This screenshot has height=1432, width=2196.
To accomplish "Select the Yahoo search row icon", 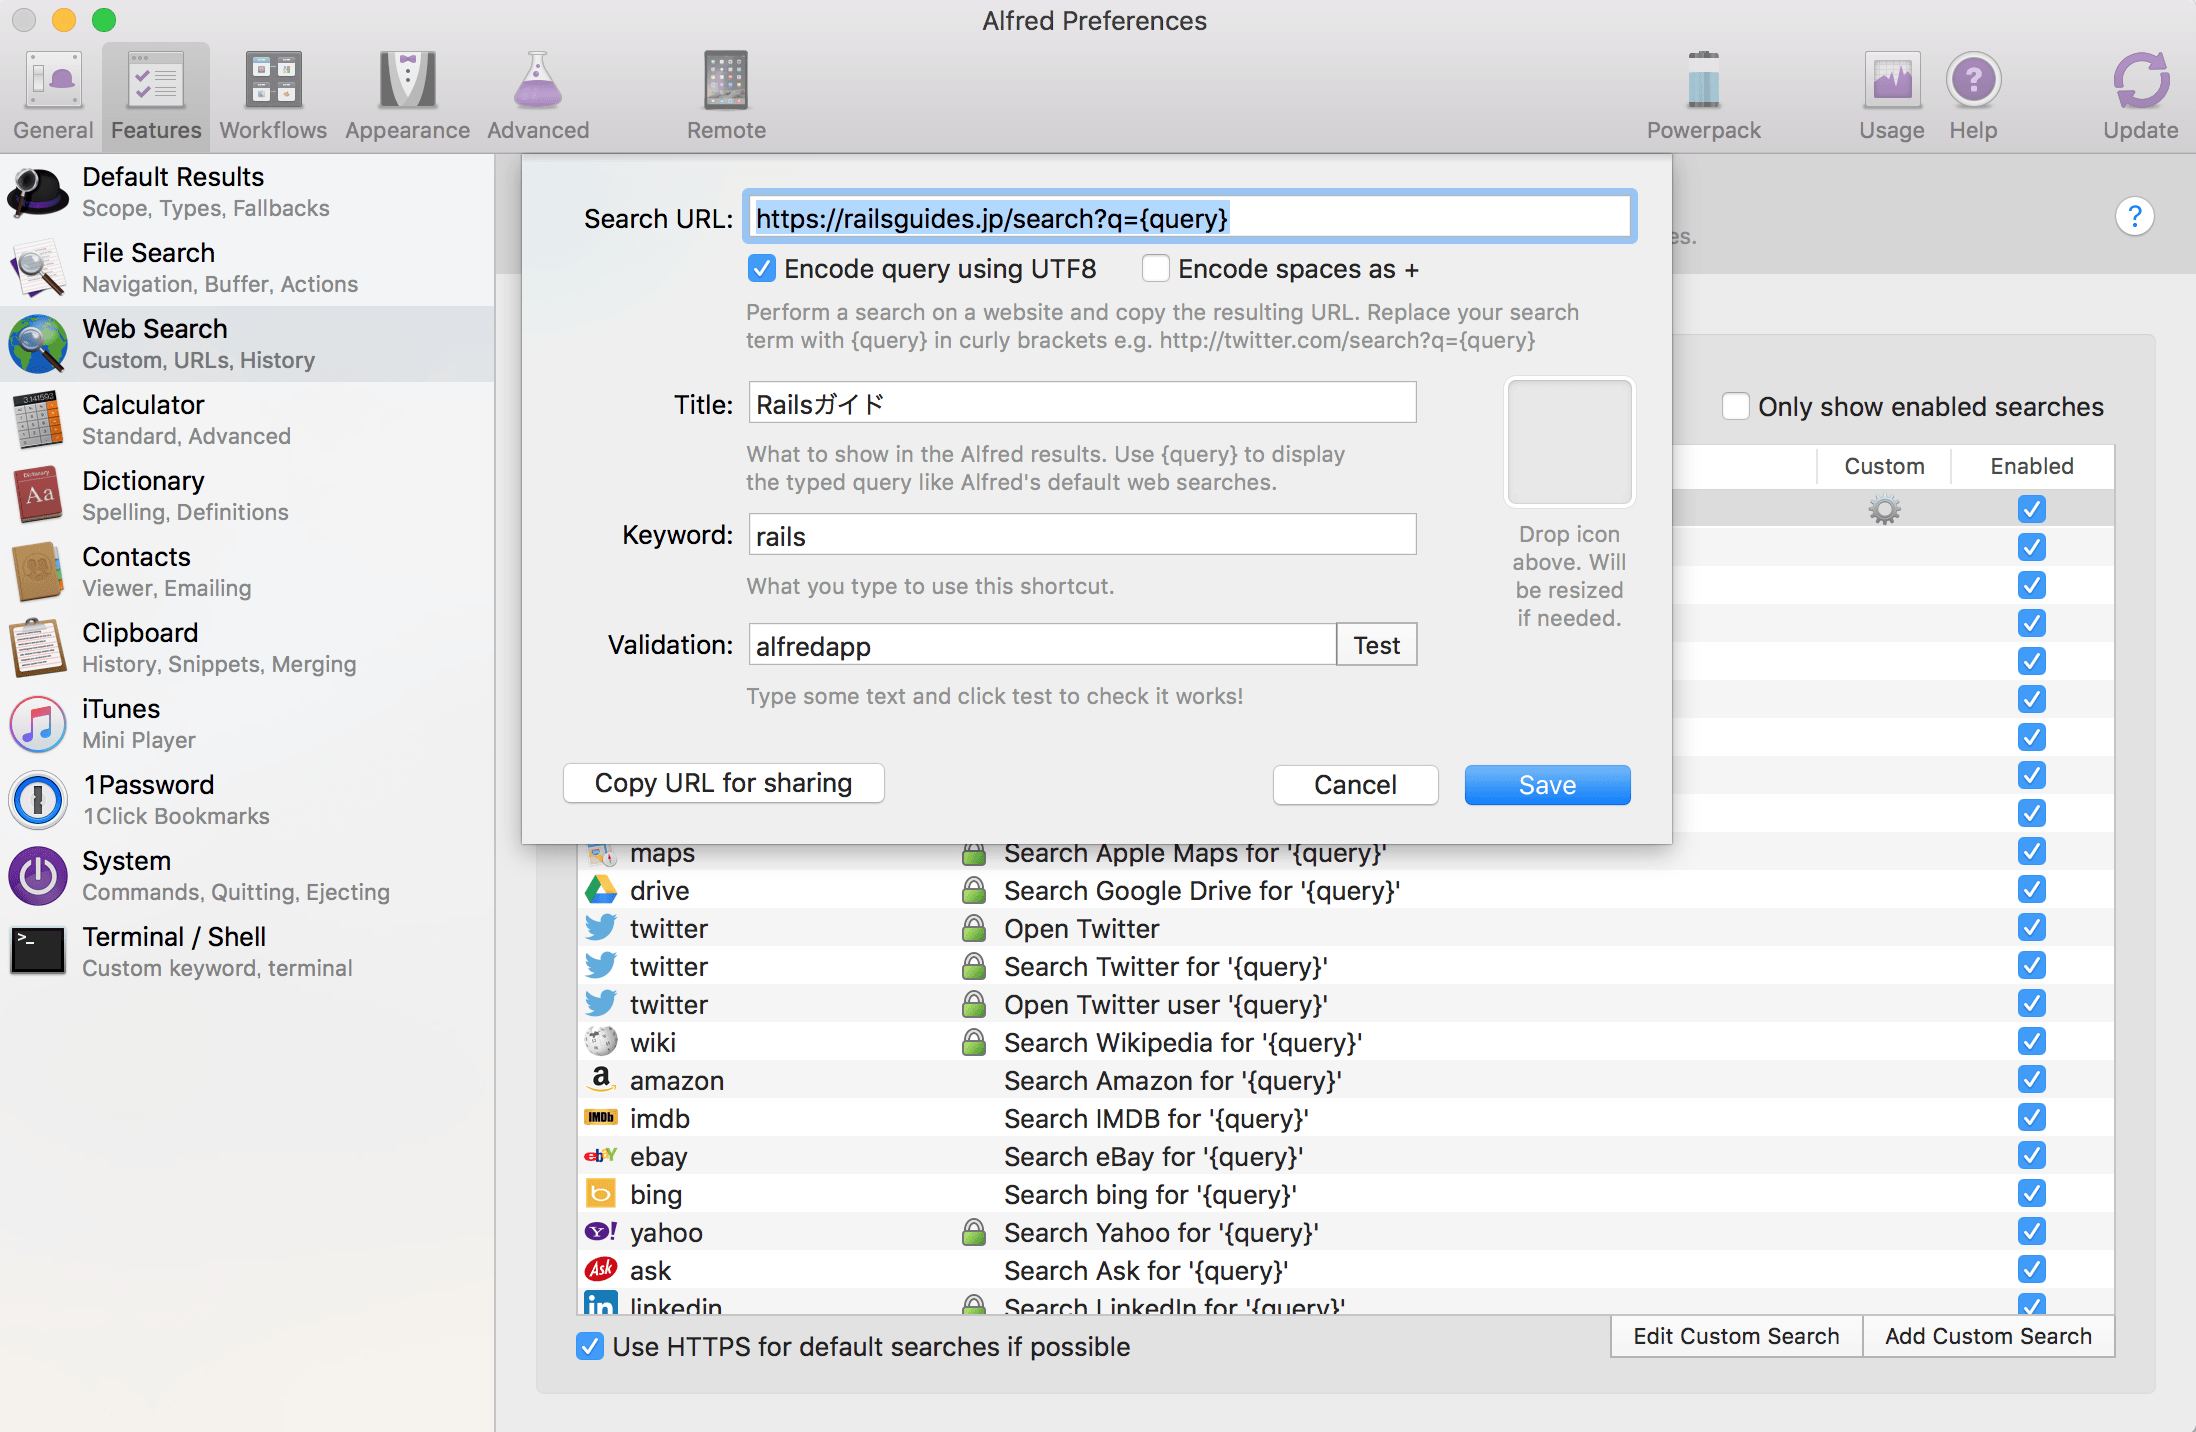I will tap(601, 1232).
